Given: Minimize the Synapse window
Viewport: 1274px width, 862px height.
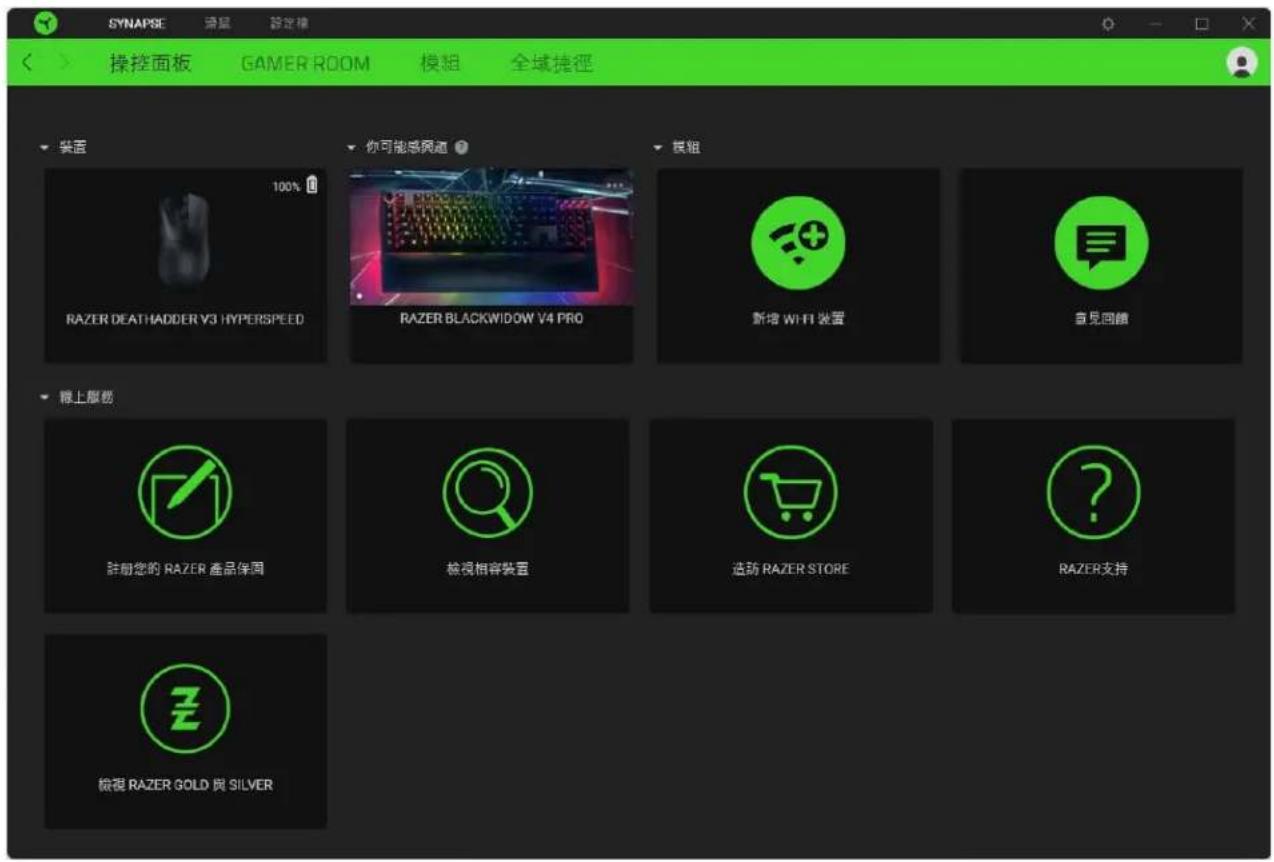Looking at the screenshot, I should (x=1155, y=23).
